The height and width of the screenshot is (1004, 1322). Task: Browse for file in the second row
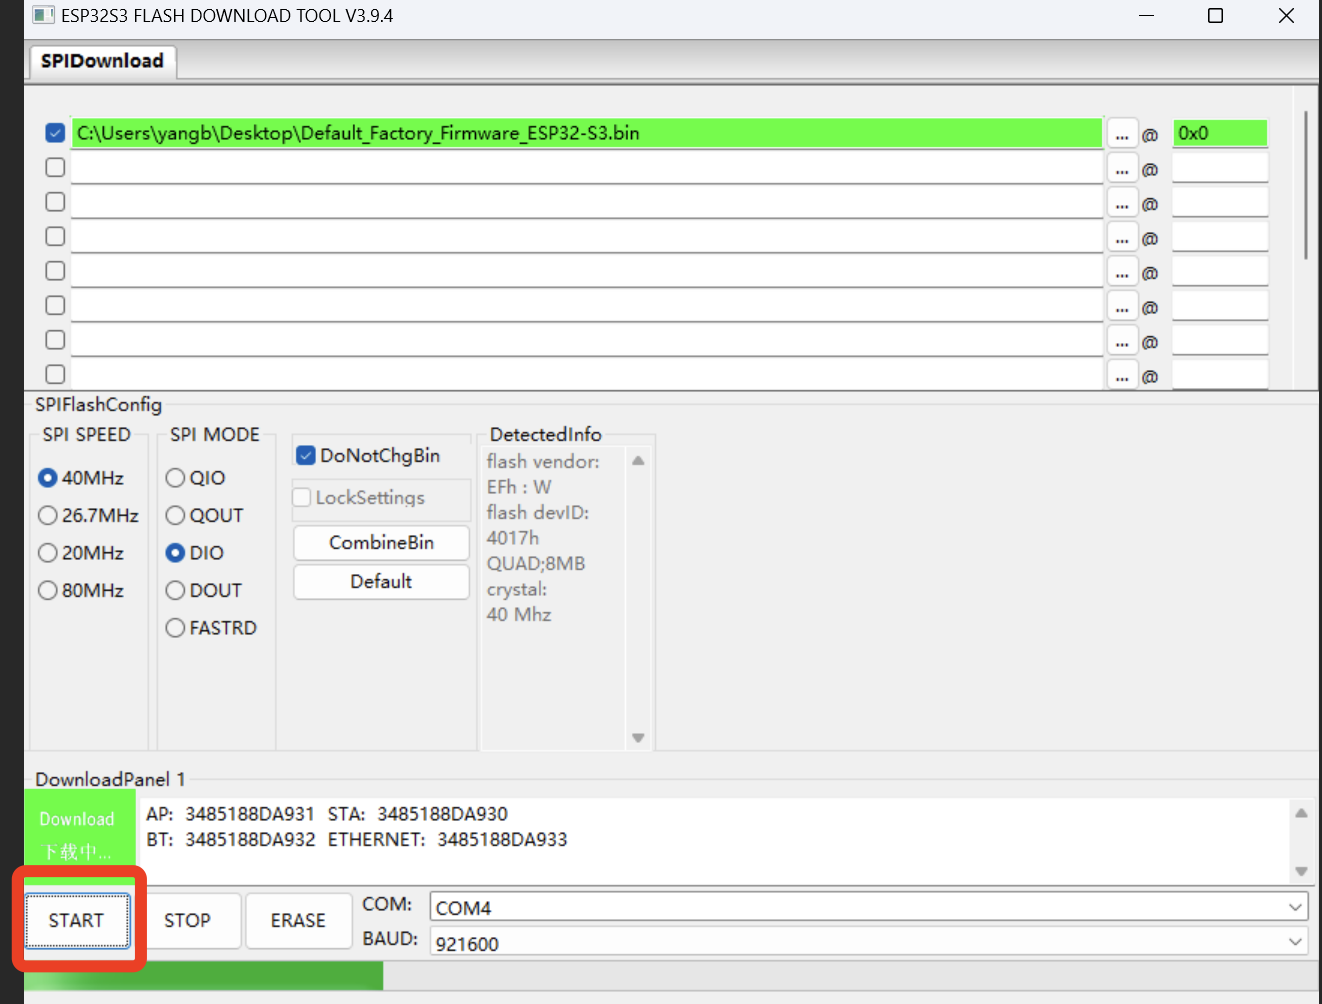1122,169
